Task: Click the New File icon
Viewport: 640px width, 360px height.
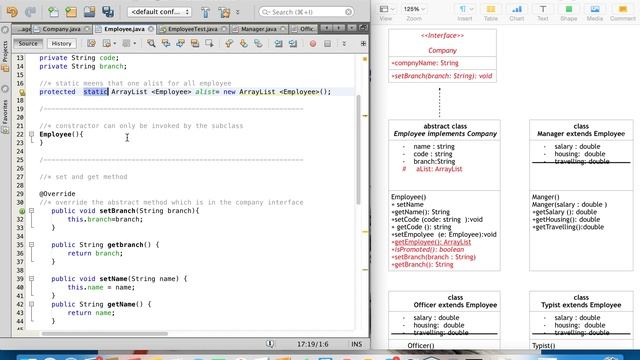Action: pos(53,12)
